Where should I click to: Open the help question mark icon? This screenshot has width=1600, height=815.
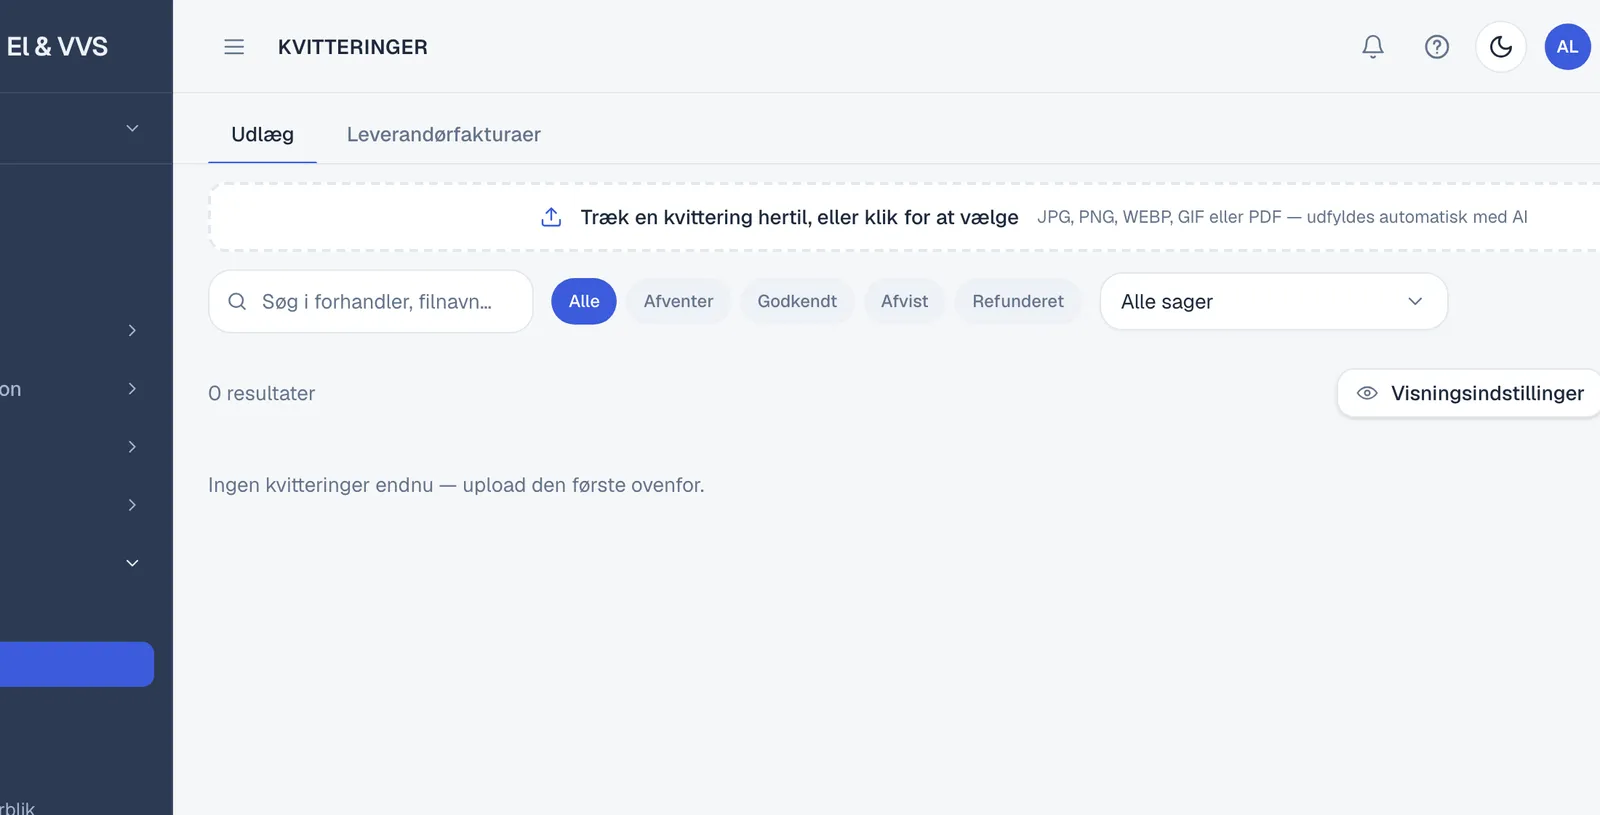1437,47
